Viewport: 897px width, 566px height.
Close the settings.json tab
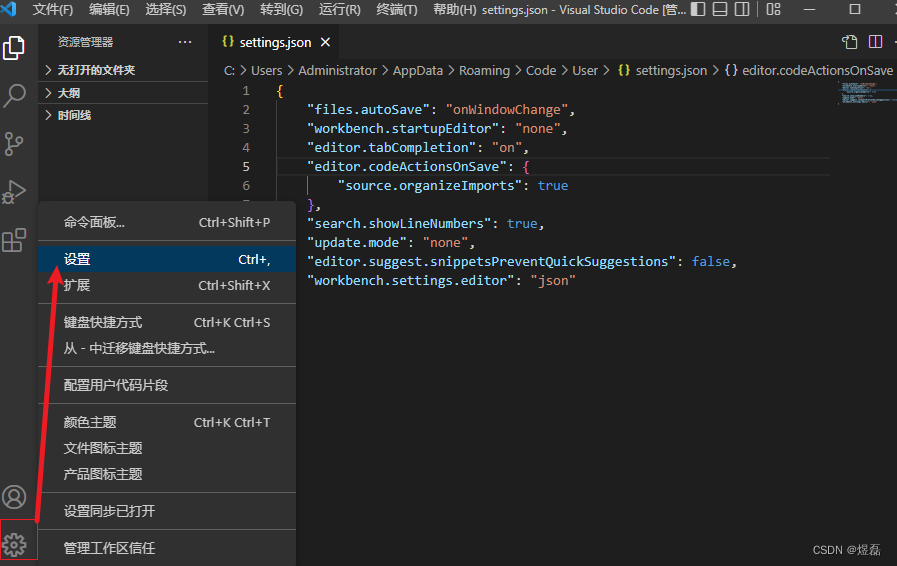tap(326, 42)
